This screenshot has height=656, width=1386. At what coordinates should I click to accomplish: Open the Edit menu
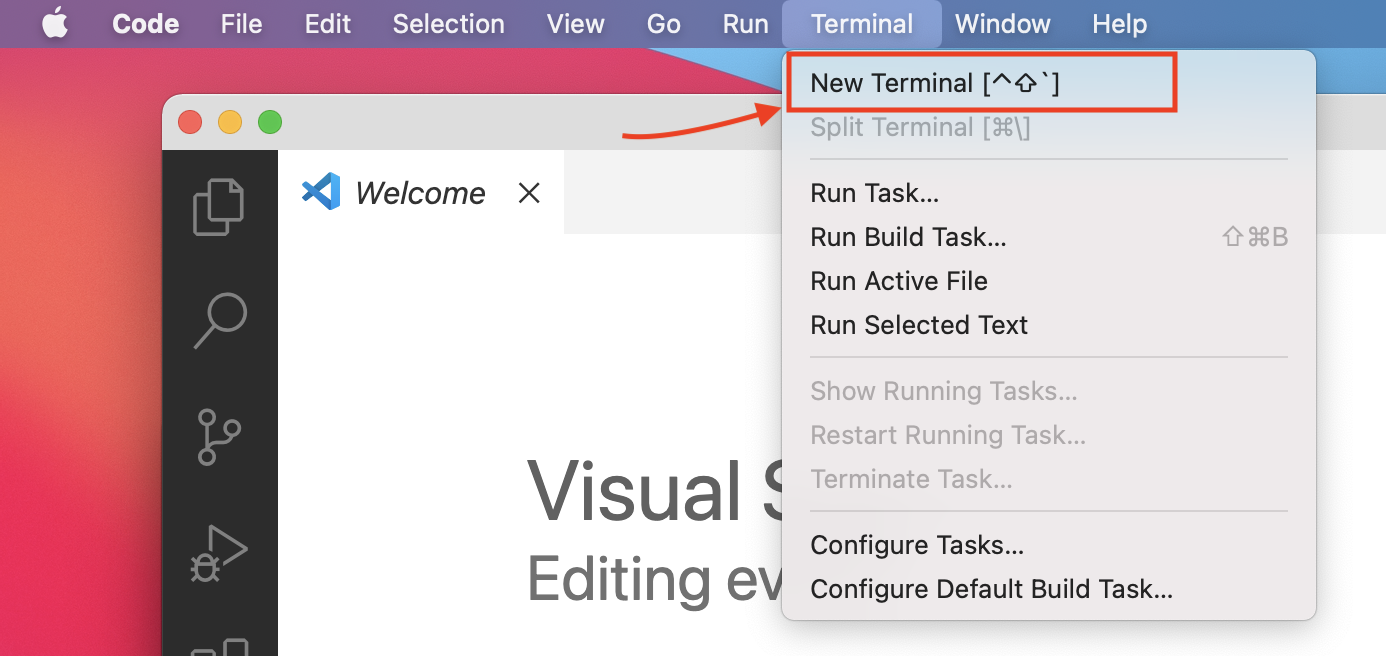tap(328, 24)
